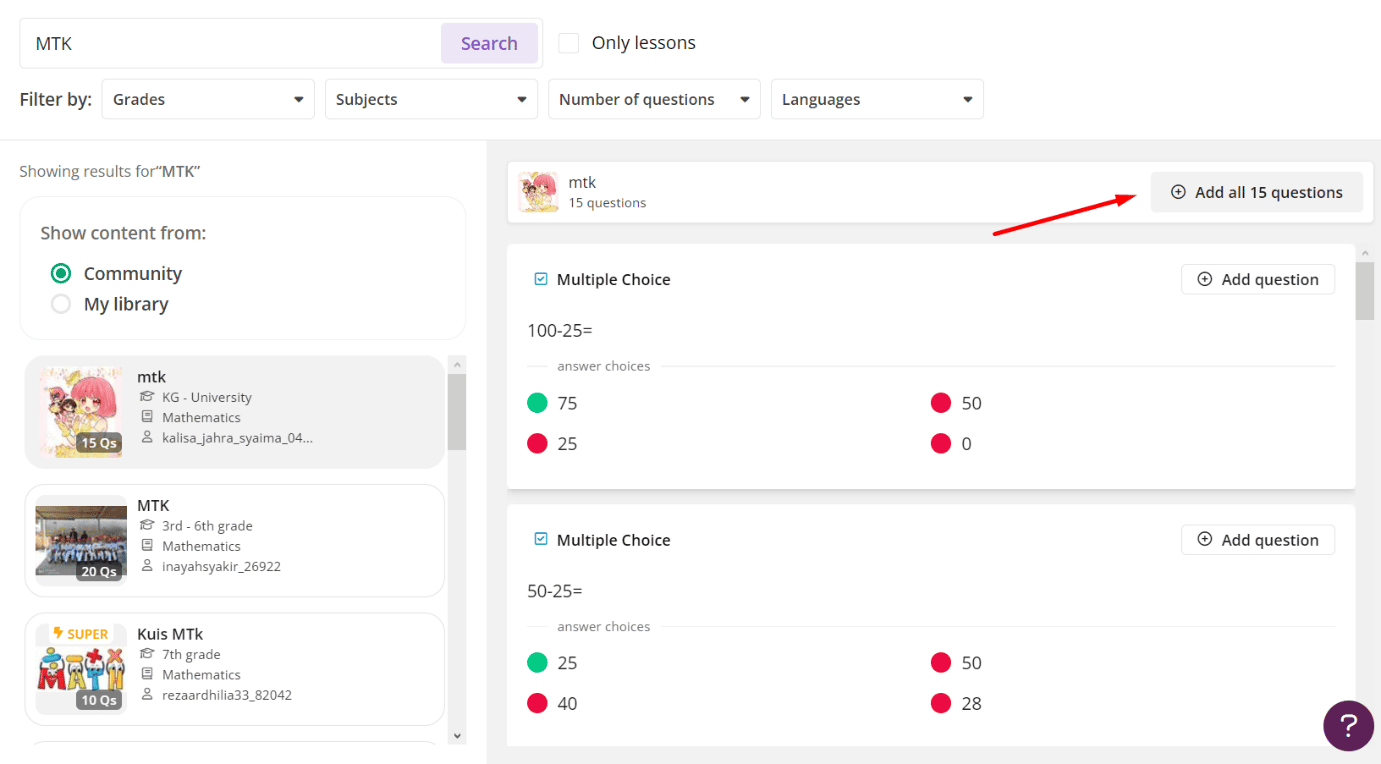Select the Community radio option
The image size is (1381, 764).
(x=61, y=273)
